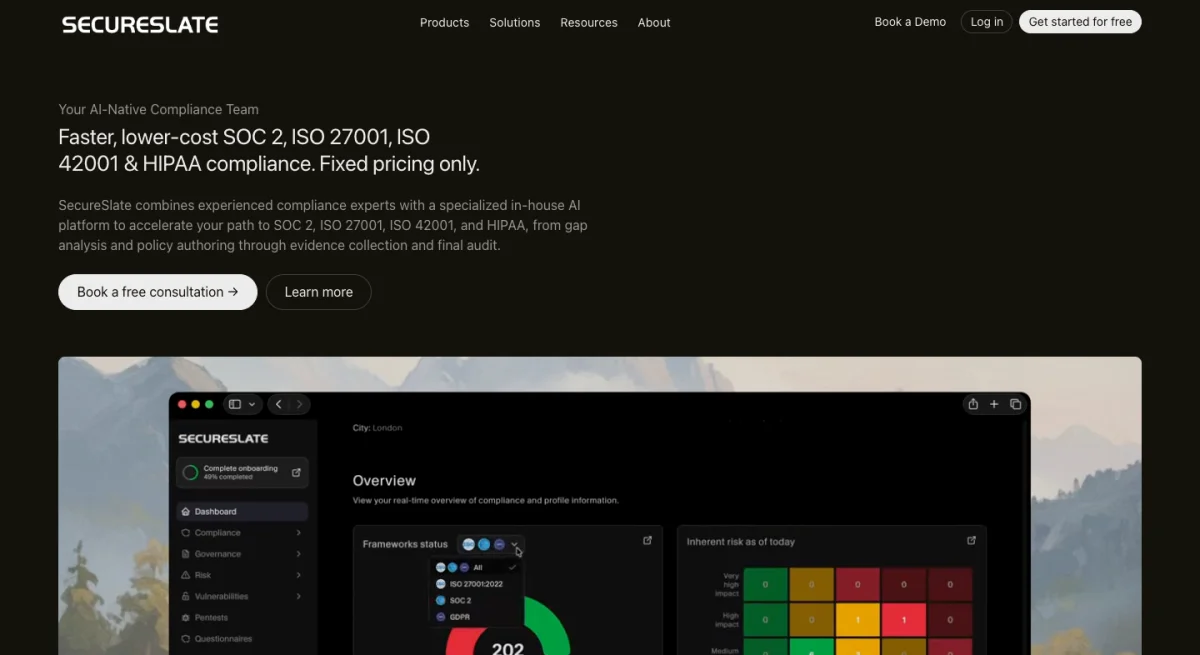Click the Pentests bug icon
The height and width of the screenshot is (655, 1200).
pyautogui.click(x=186, y=617)
